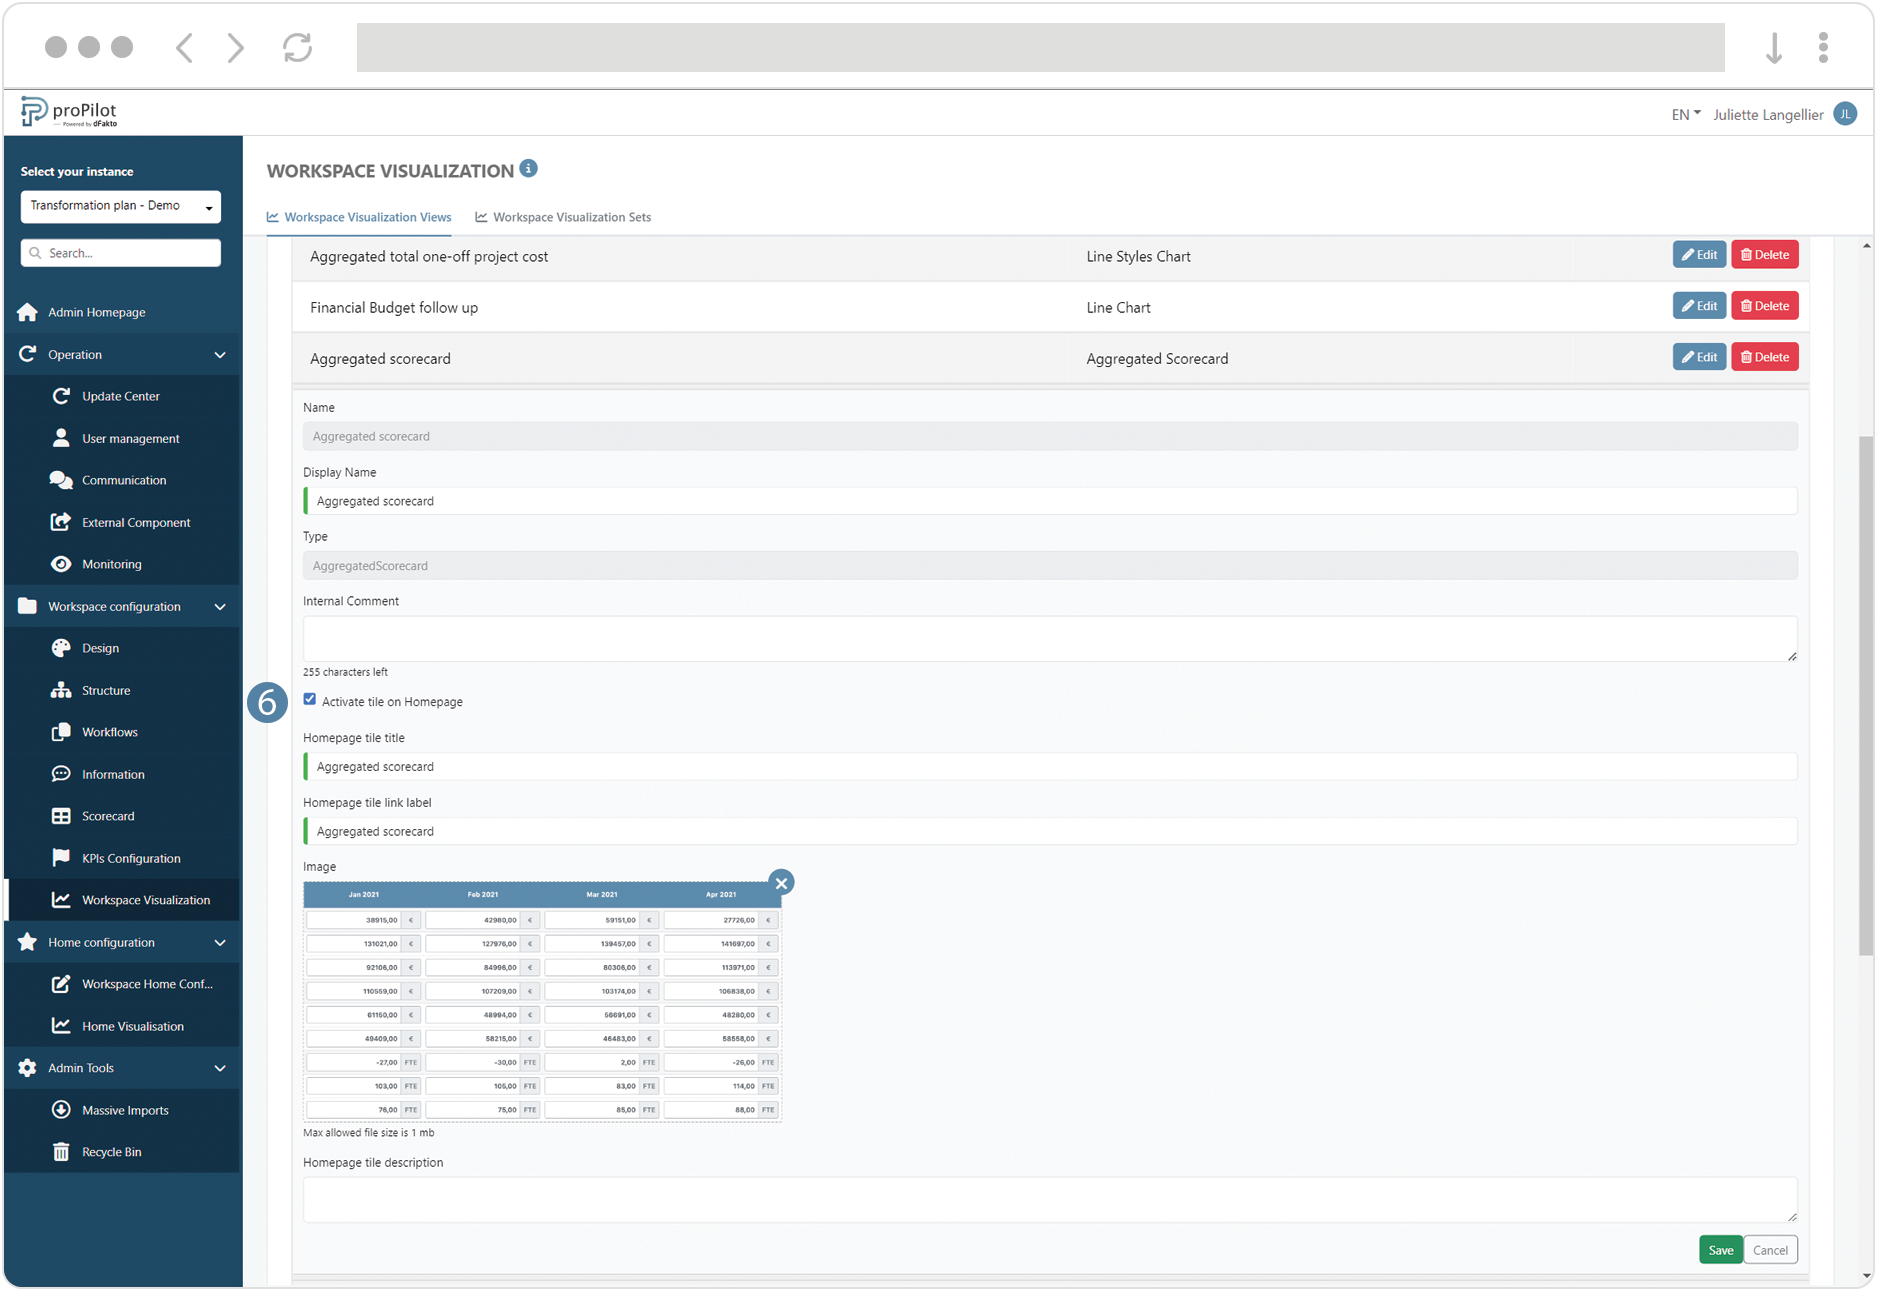
Task: Switch to Workspace Visualization Sets tab
Action: pos(572,217)
